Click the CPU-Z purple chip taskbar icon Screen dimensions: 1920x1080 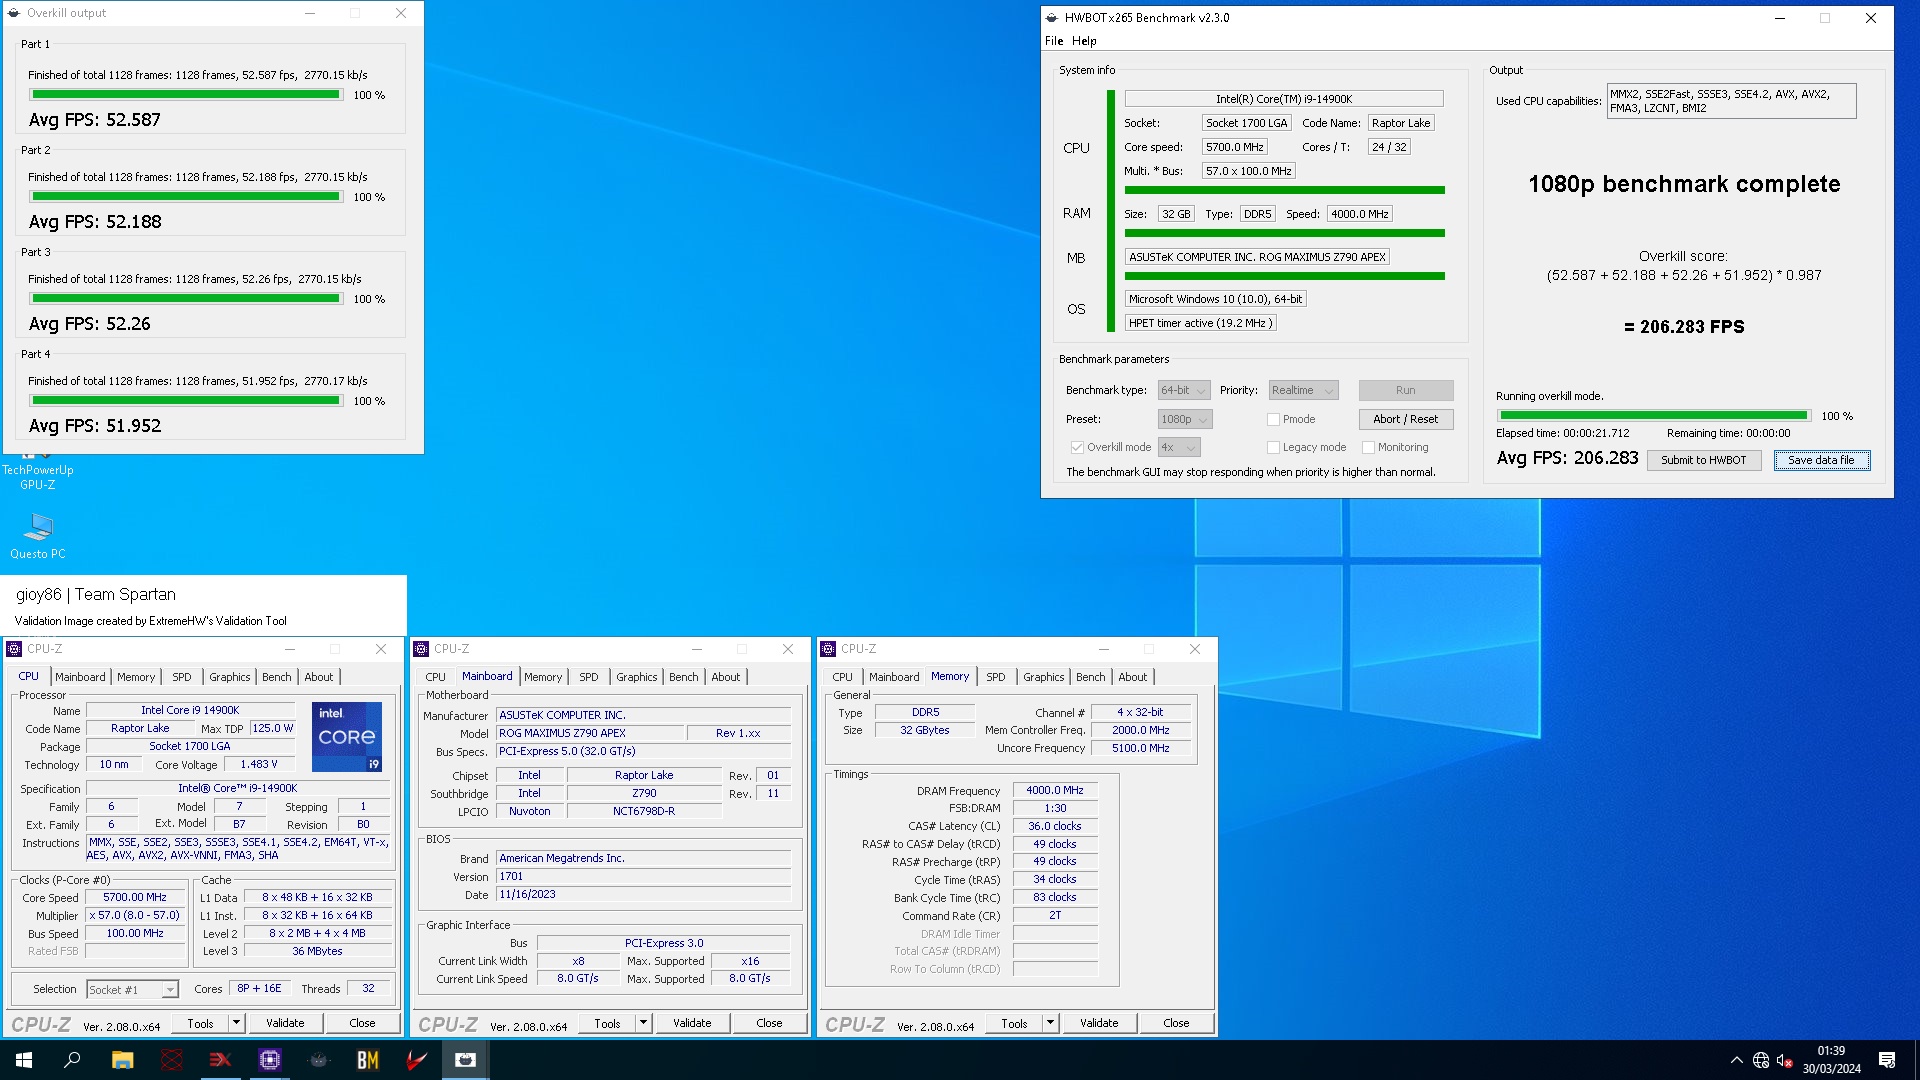point(270,1060)
